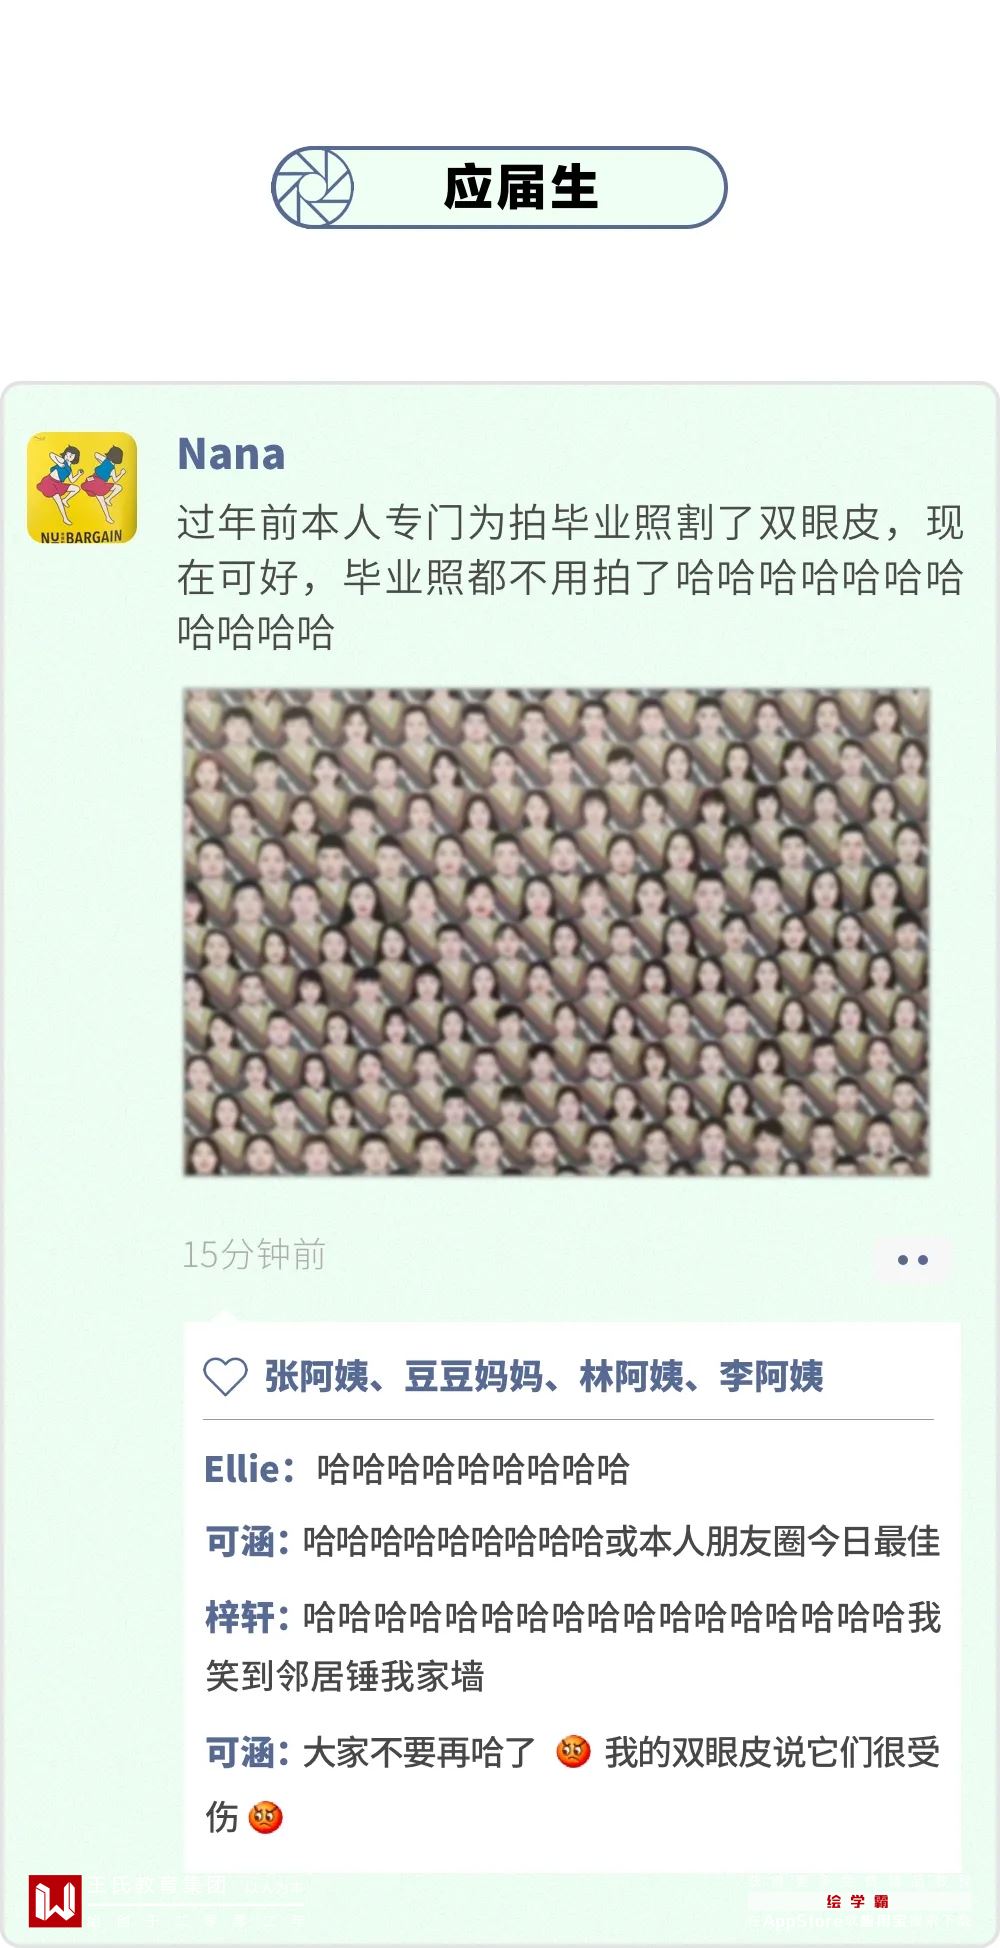Open 可涵's name on 朋友圈今日最佳 comment
Screen dimensions: 1000x1948
coord(240,1541)
